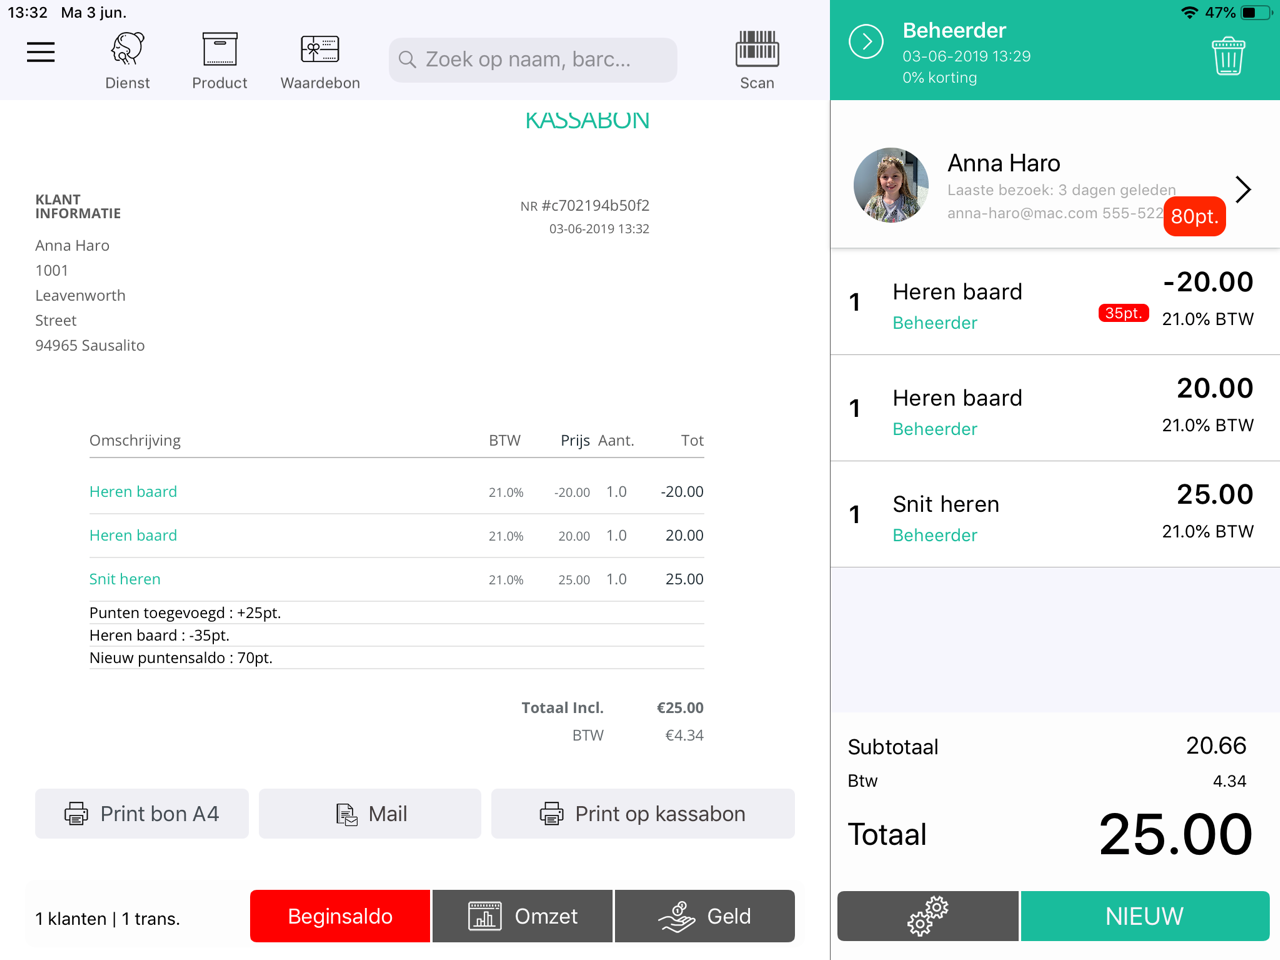Click the circled arrow next to Beheerder

(x=866, y=42)
